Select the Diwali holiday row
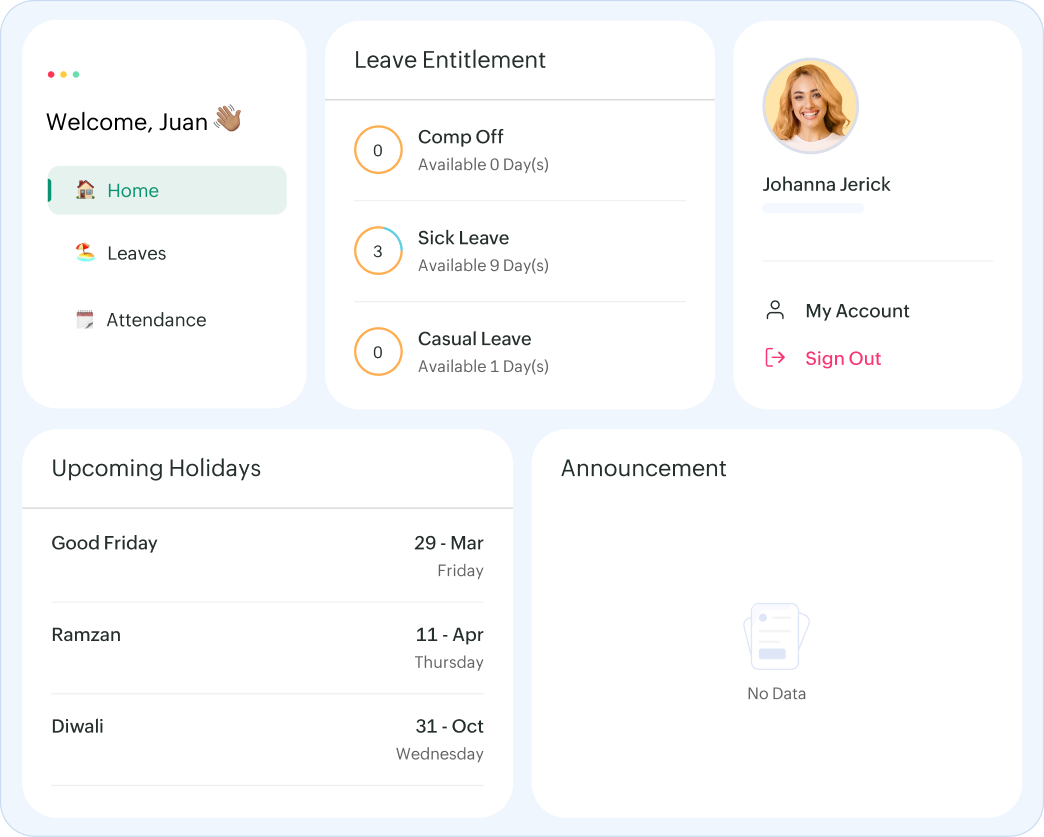The image size is (1044, 837). click(x=267, y=739)
